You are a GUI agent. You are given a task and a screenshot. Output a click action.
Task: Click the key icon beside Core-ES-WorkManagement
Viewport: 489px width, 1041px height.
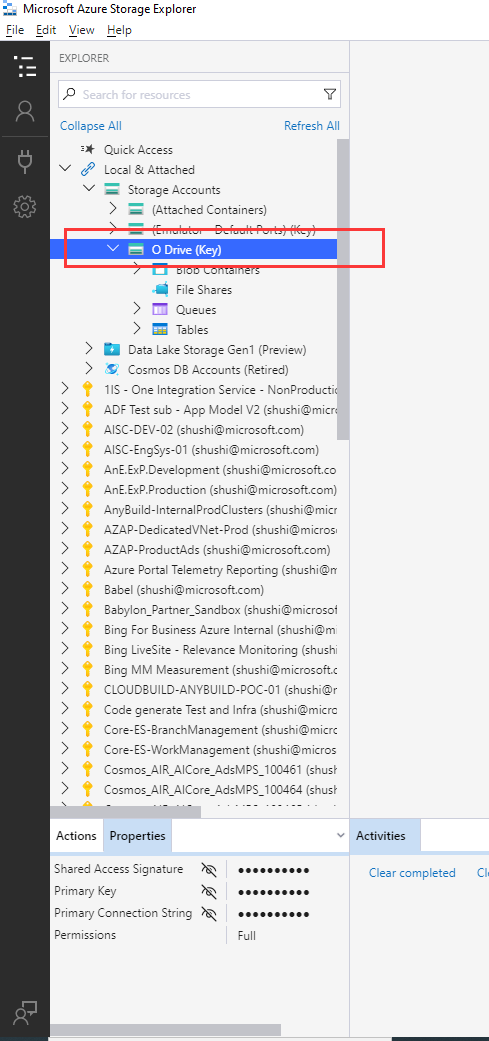[x=87, y=750]
